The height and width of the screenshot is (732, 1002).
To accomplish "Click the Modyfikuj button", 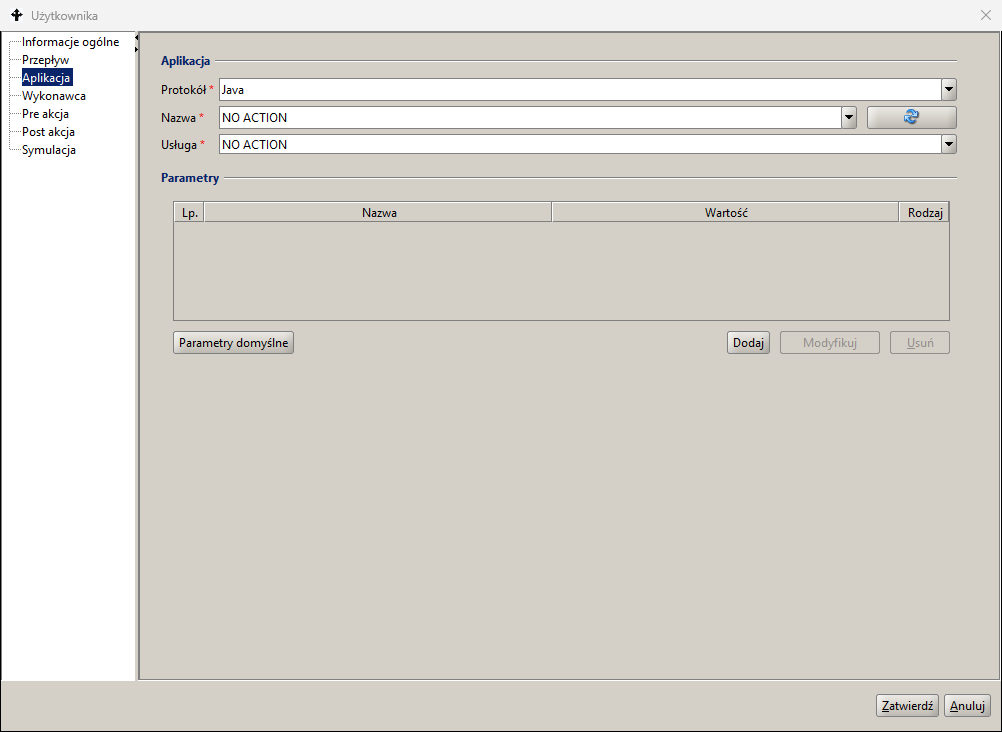I will pos(829,343).
